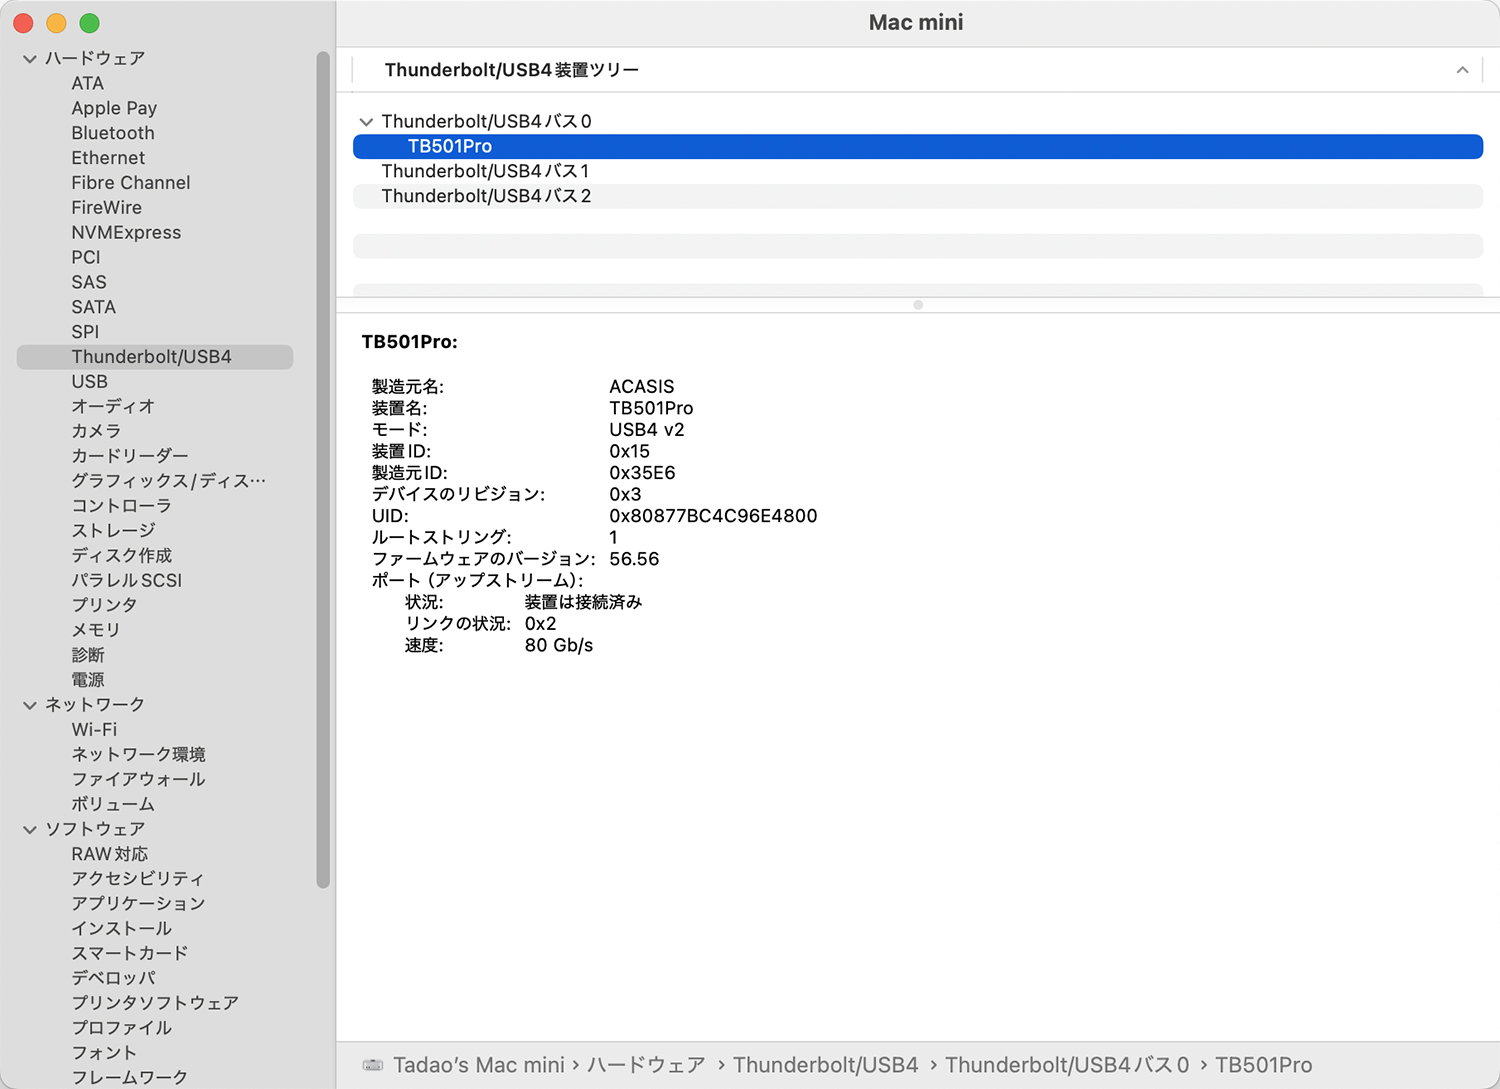Click the Mac mini computer icon in path bar
The height and width of the screenshot is (1089, 1500).
pos(373,1065)
